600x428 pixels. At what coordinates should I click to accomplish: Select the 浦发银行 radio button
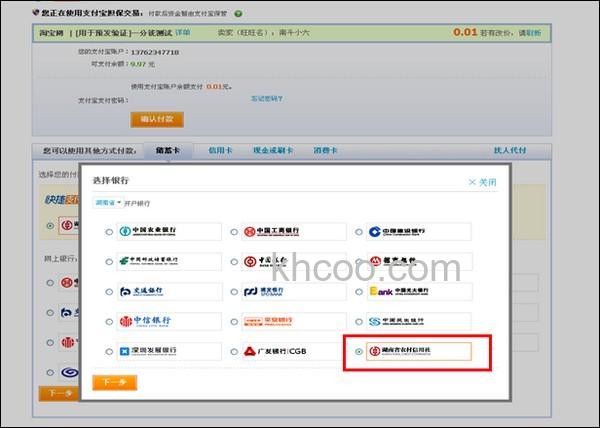click(x=234, y=292)
